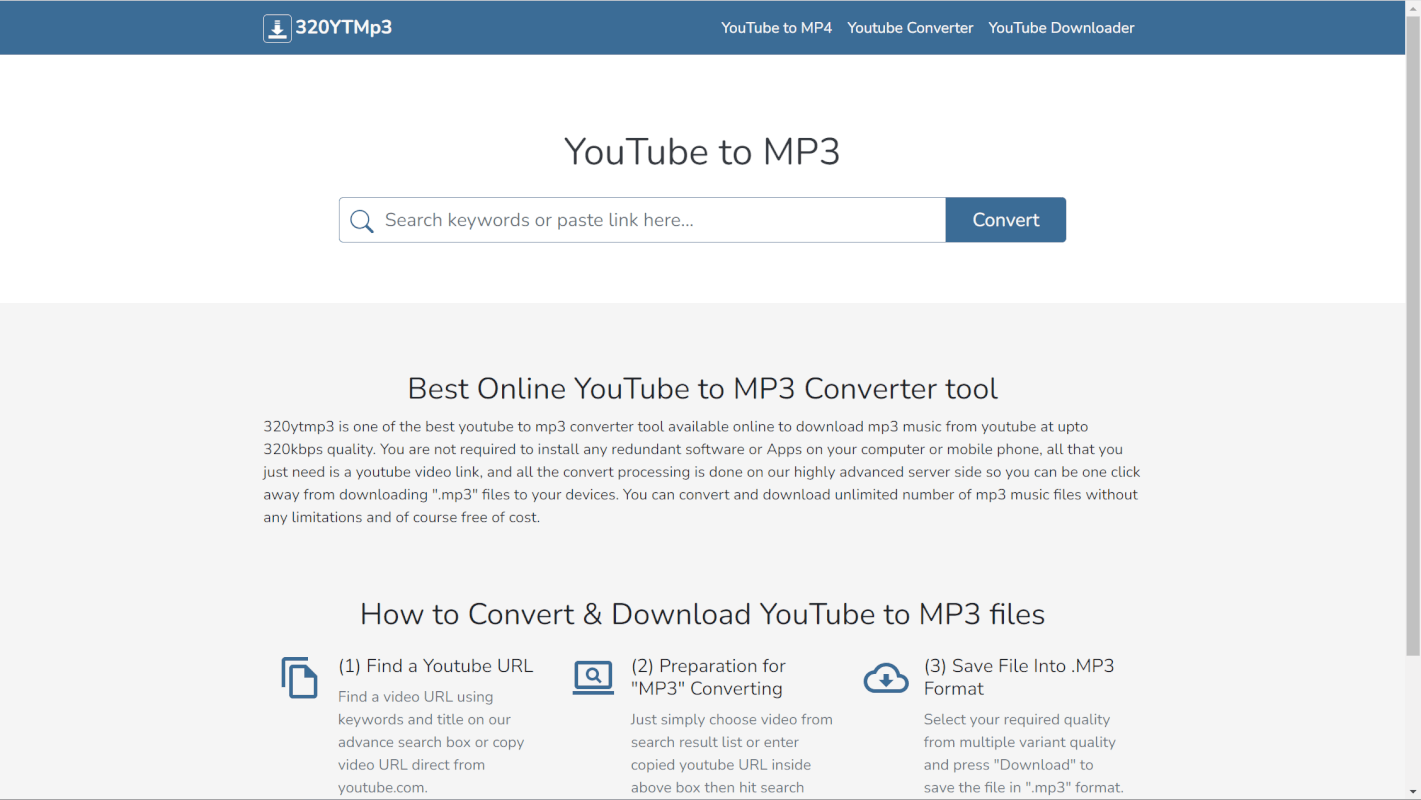Click the "(2) Preparation for MP3 Converting" title
Viewport: 1421px width, 800px height.
point(708,677)
